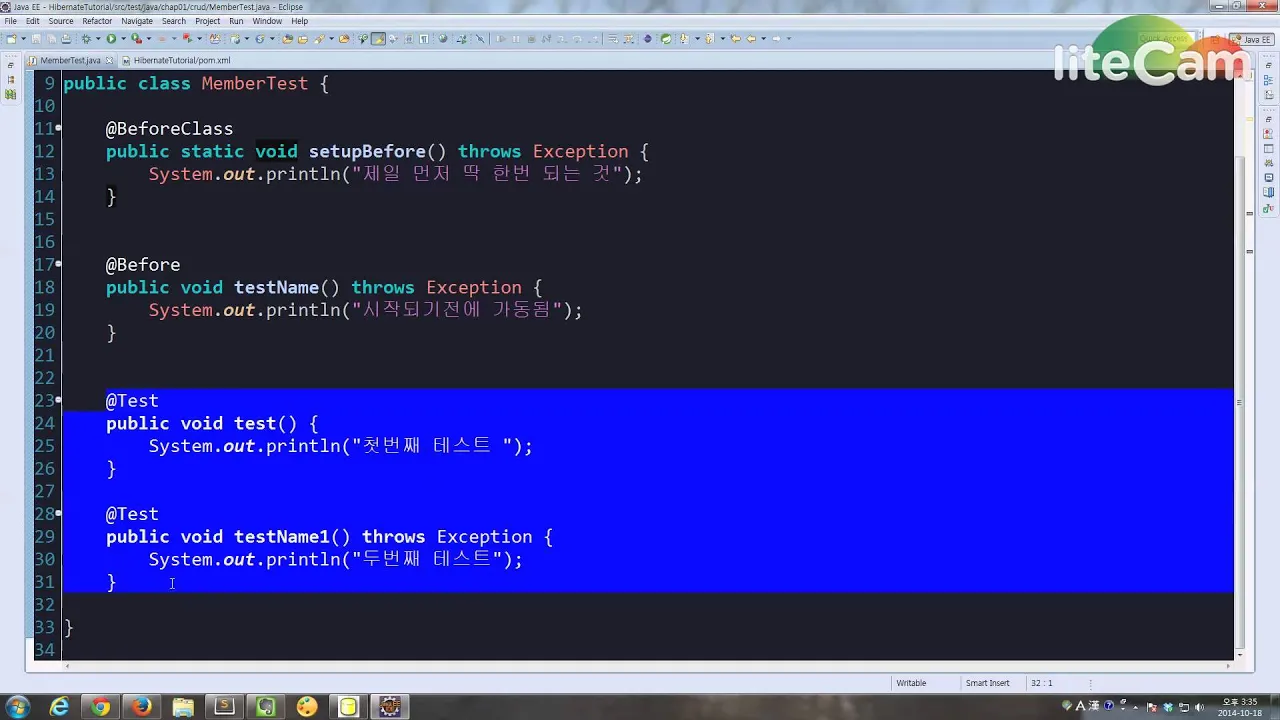Open Firefox from taskbar
Screen dimensions: 1280x720
click(x=142, y=707)
